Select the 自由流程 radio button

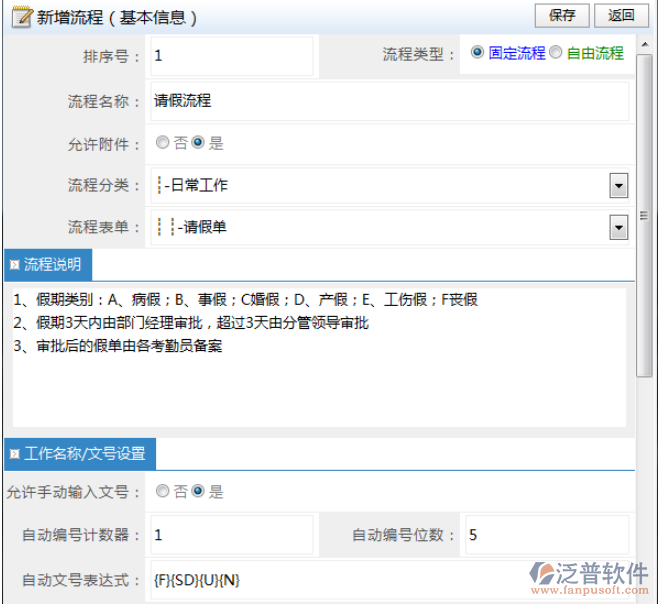556,52
